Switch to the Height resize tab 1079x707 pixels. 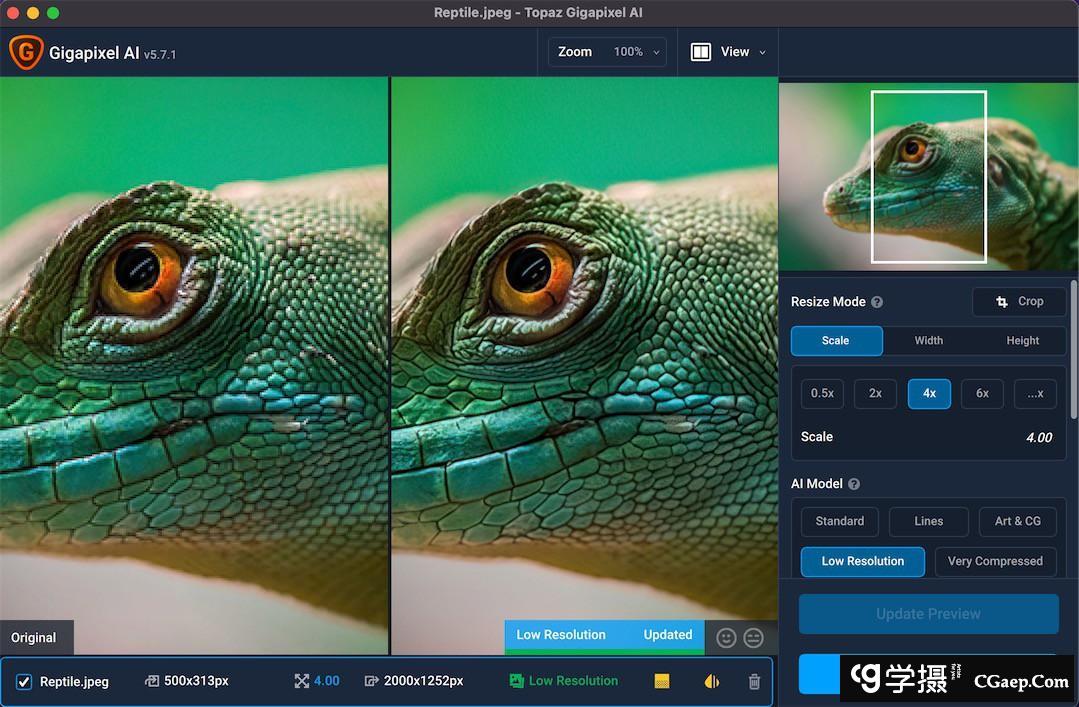pos(1022,340)
